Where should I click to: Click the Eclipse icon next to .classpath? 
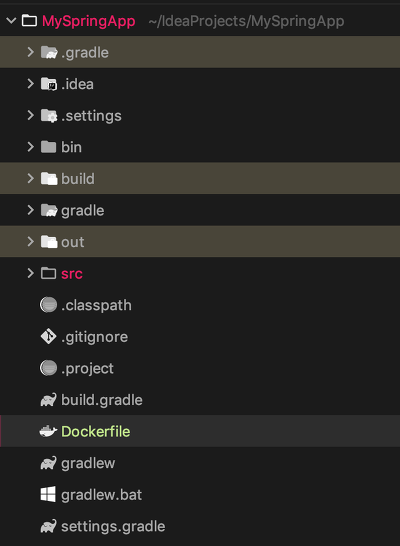tap(48, 305)
